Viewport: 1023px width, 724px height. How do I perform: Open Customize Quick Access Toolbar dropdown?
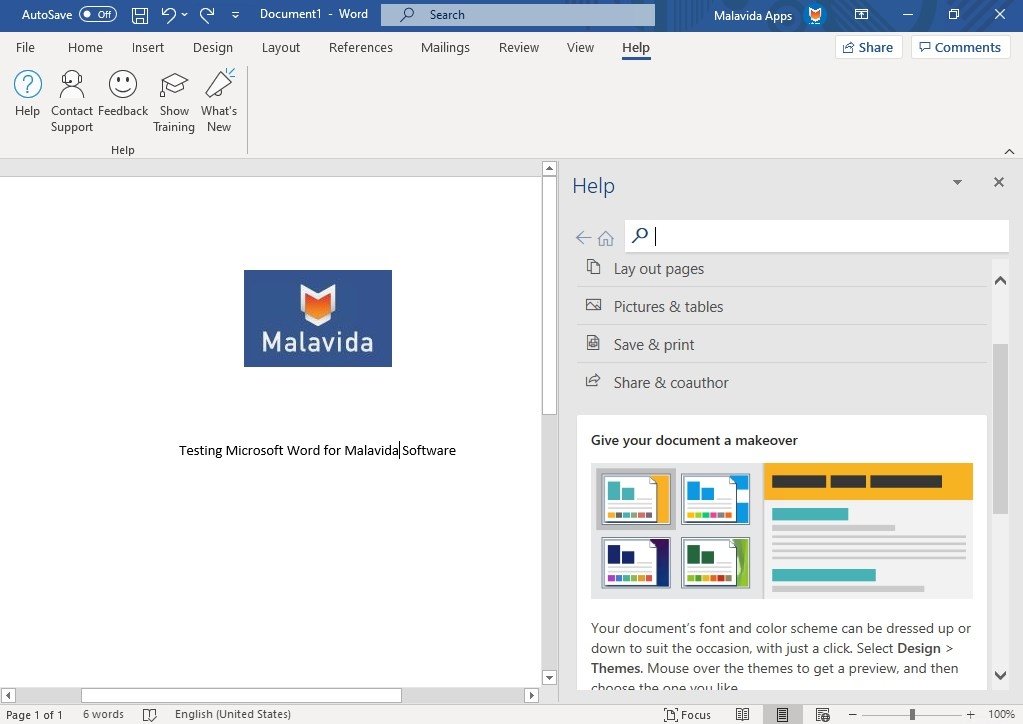[236, 14]
